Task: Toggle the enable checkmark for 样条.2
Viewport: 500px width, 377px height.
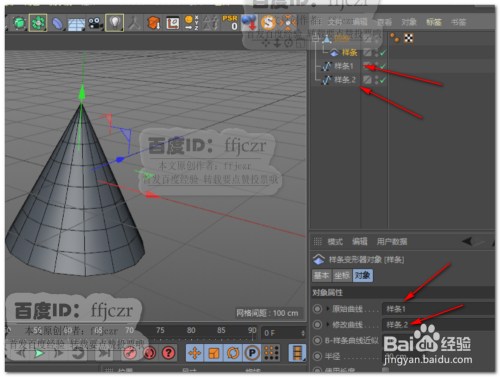Action: point(383,80)
